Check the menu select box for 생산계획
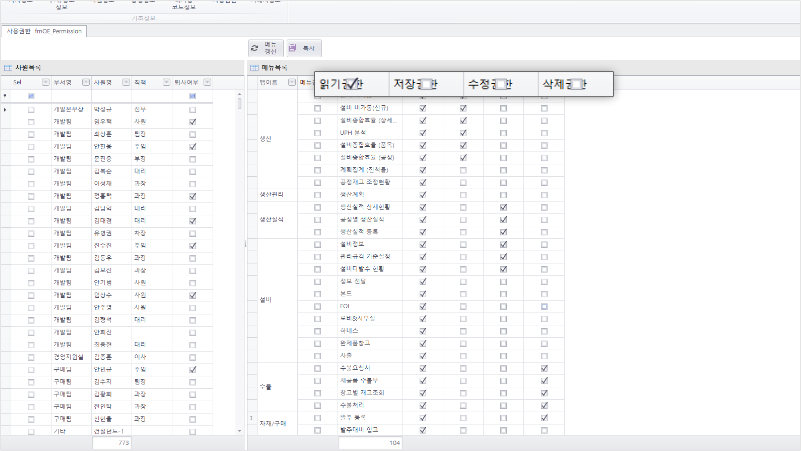801x451 pixels. coord(318,195)
